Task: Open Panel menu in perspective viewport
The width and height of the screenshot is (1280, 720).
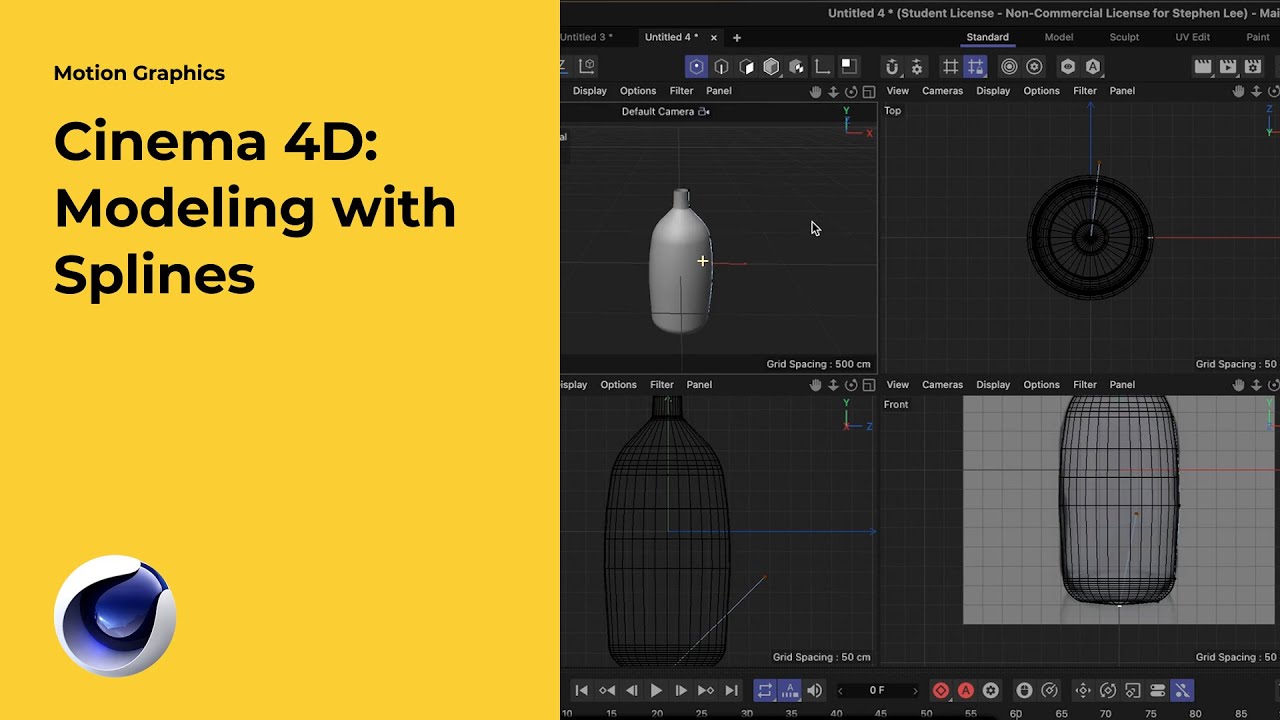Action: point(719,91)
